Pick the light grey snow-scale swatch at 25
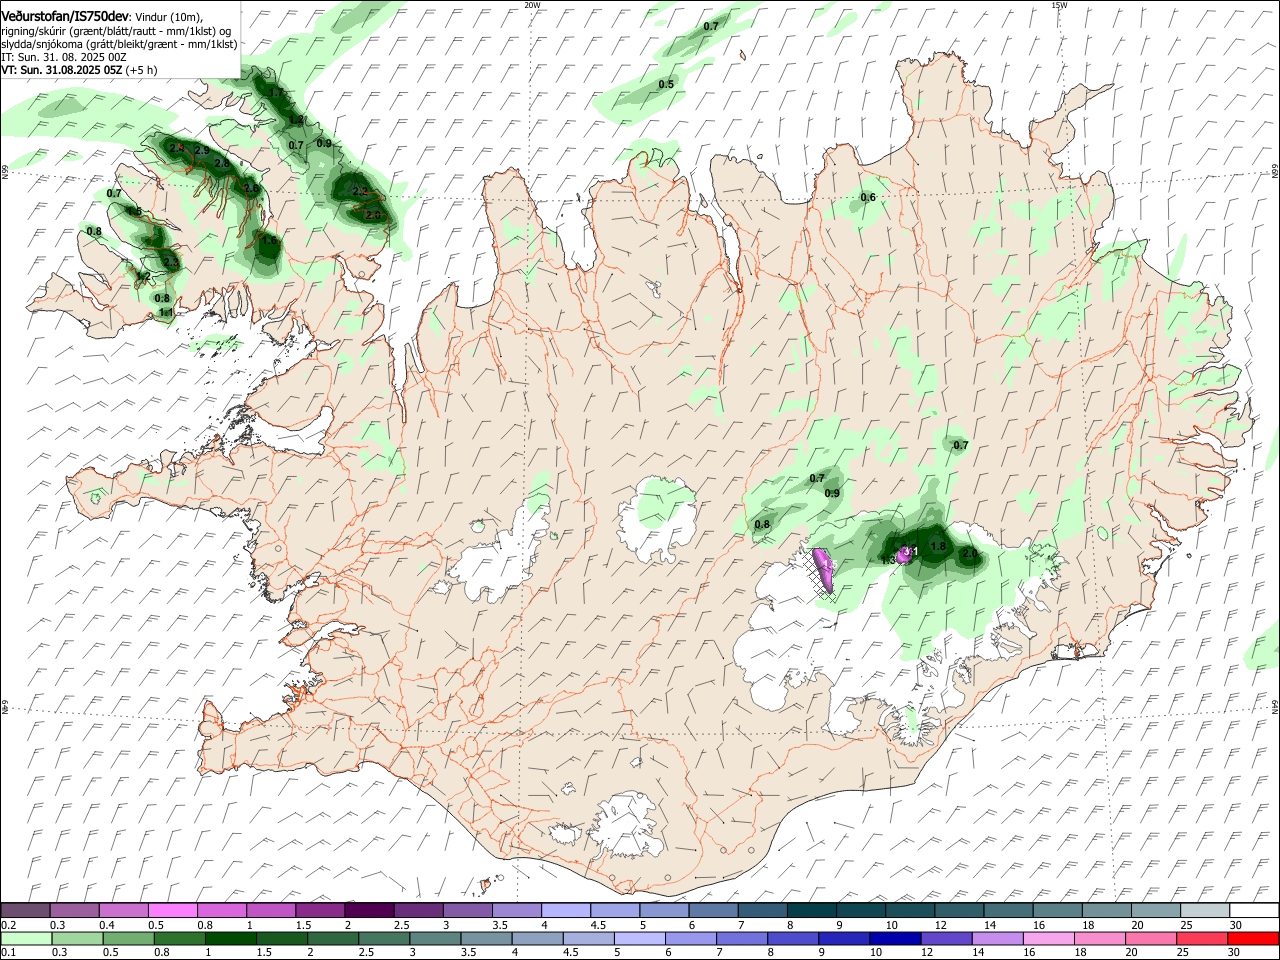The image size is (1280, 960). click(1205, 910)
